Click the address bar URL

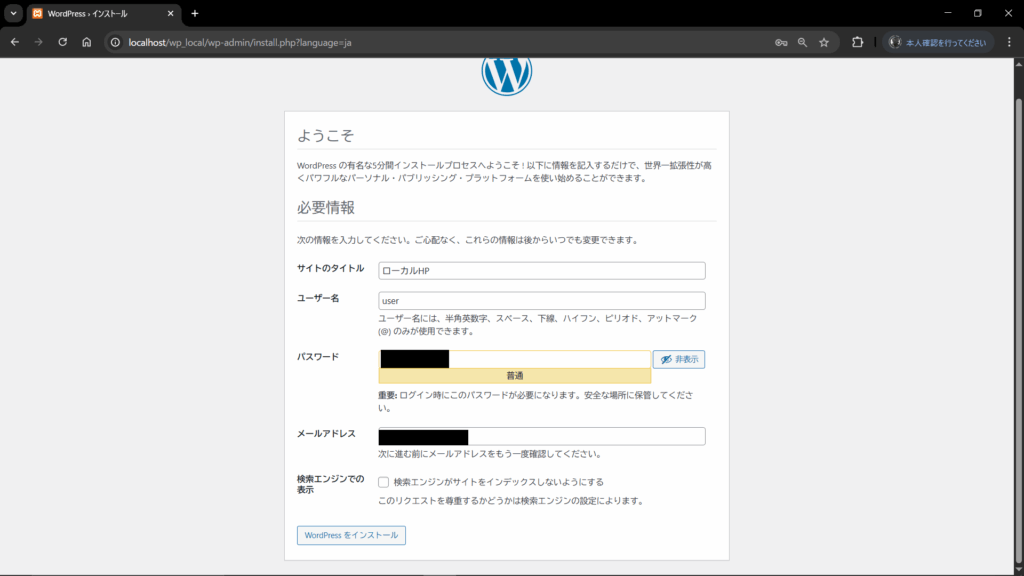point(240,42)
